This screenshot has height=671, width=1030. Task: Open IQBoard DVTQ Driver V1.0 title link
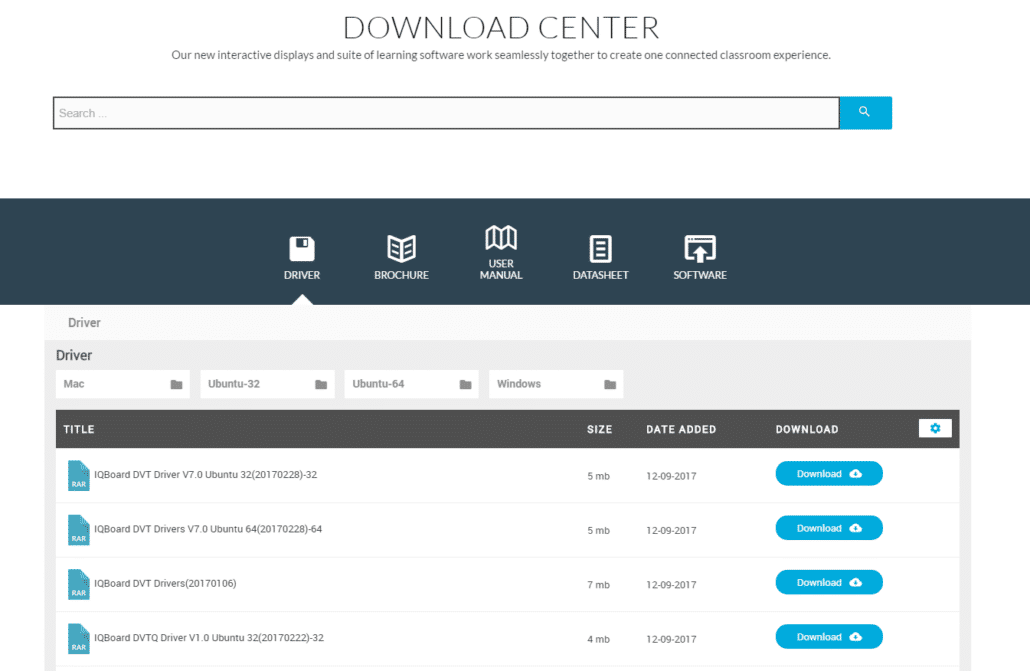[x=209, y=637]
